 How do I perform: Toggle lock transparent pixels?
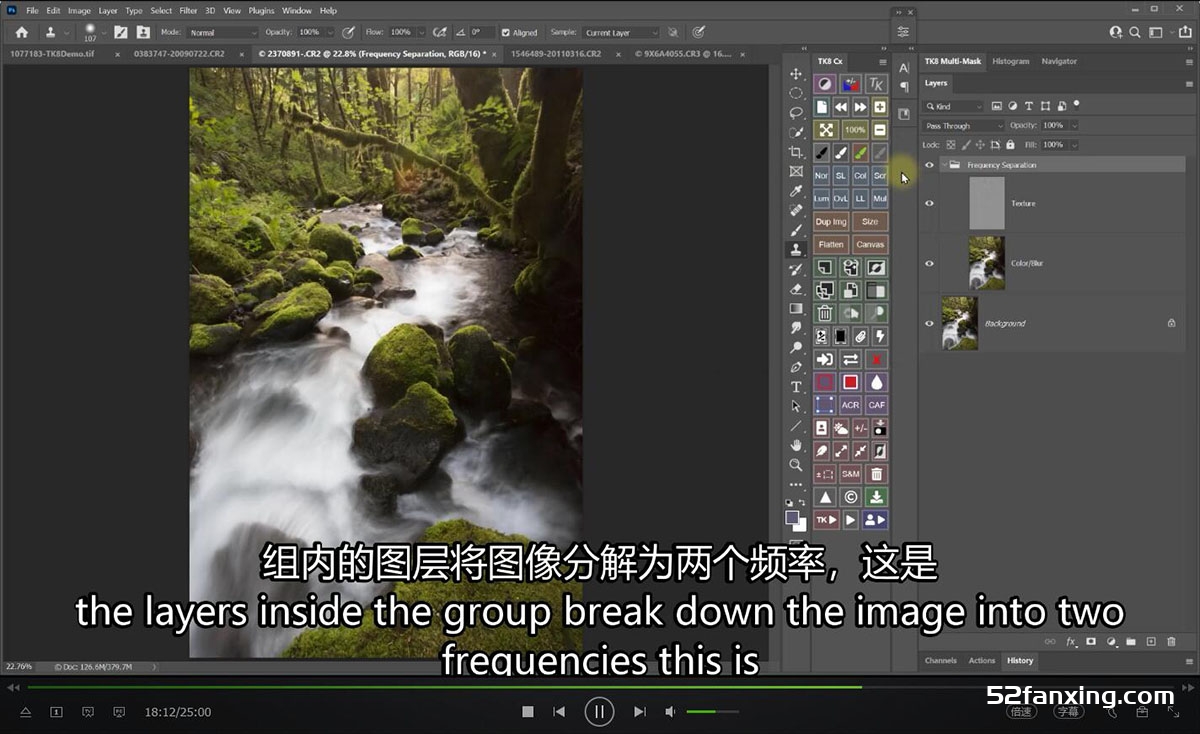coord(950,145)
